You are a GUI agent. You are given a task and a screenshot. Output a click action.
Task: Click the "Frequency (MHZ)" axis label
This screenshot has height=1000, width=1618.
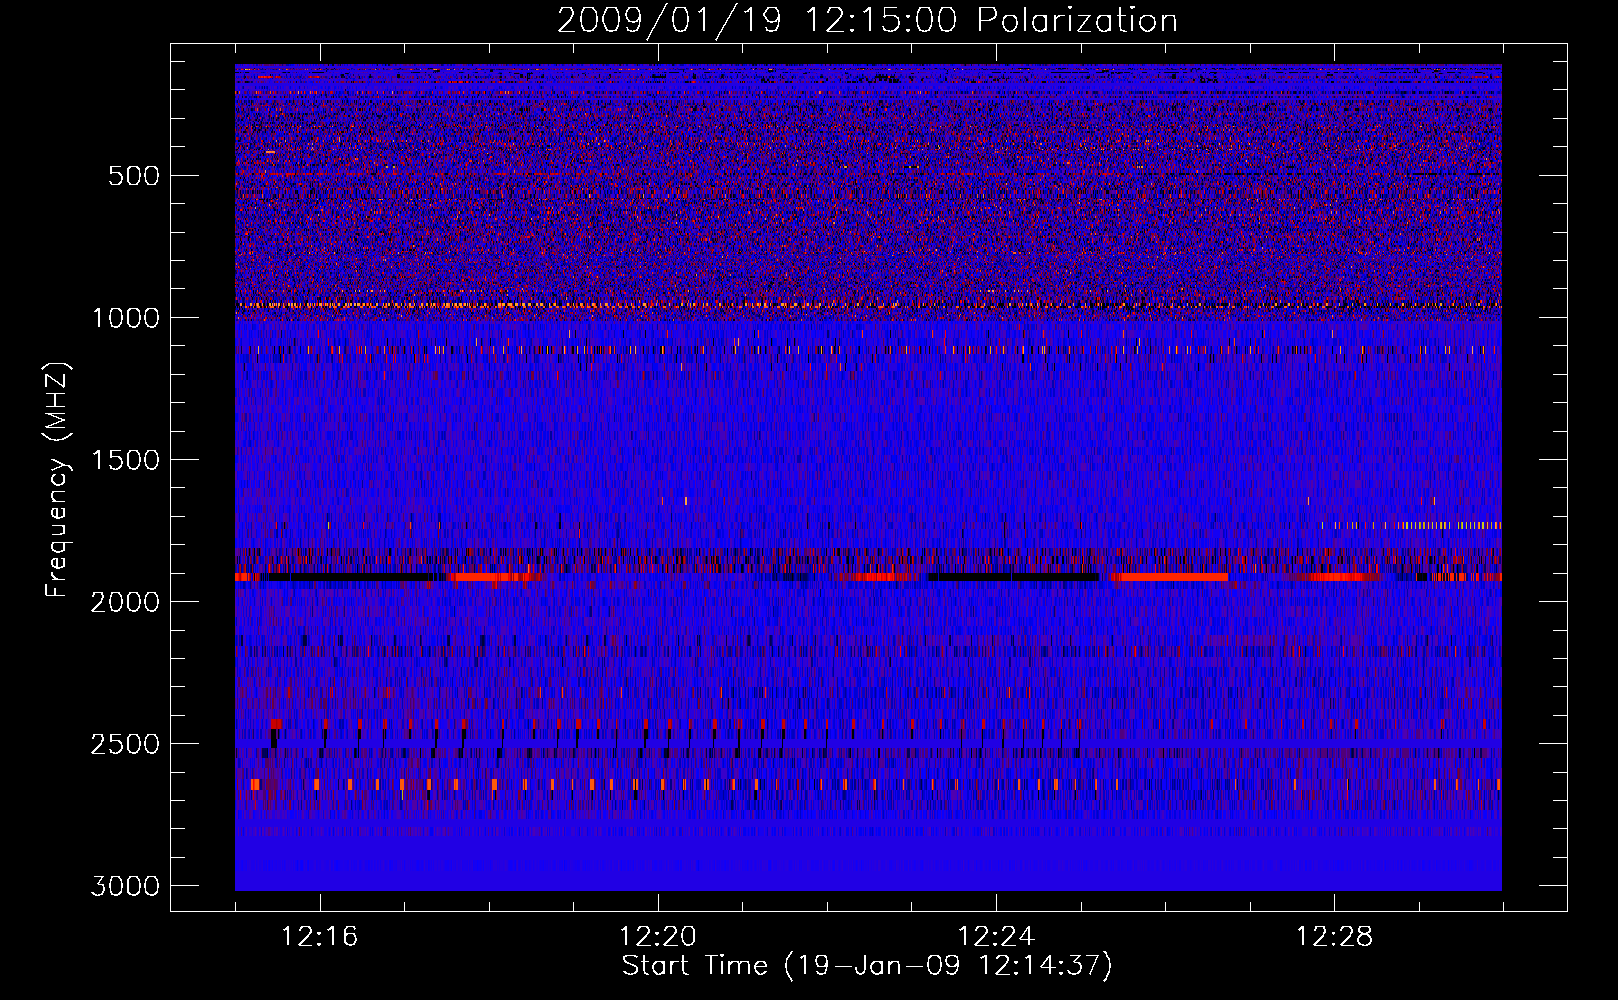(57, 479)
